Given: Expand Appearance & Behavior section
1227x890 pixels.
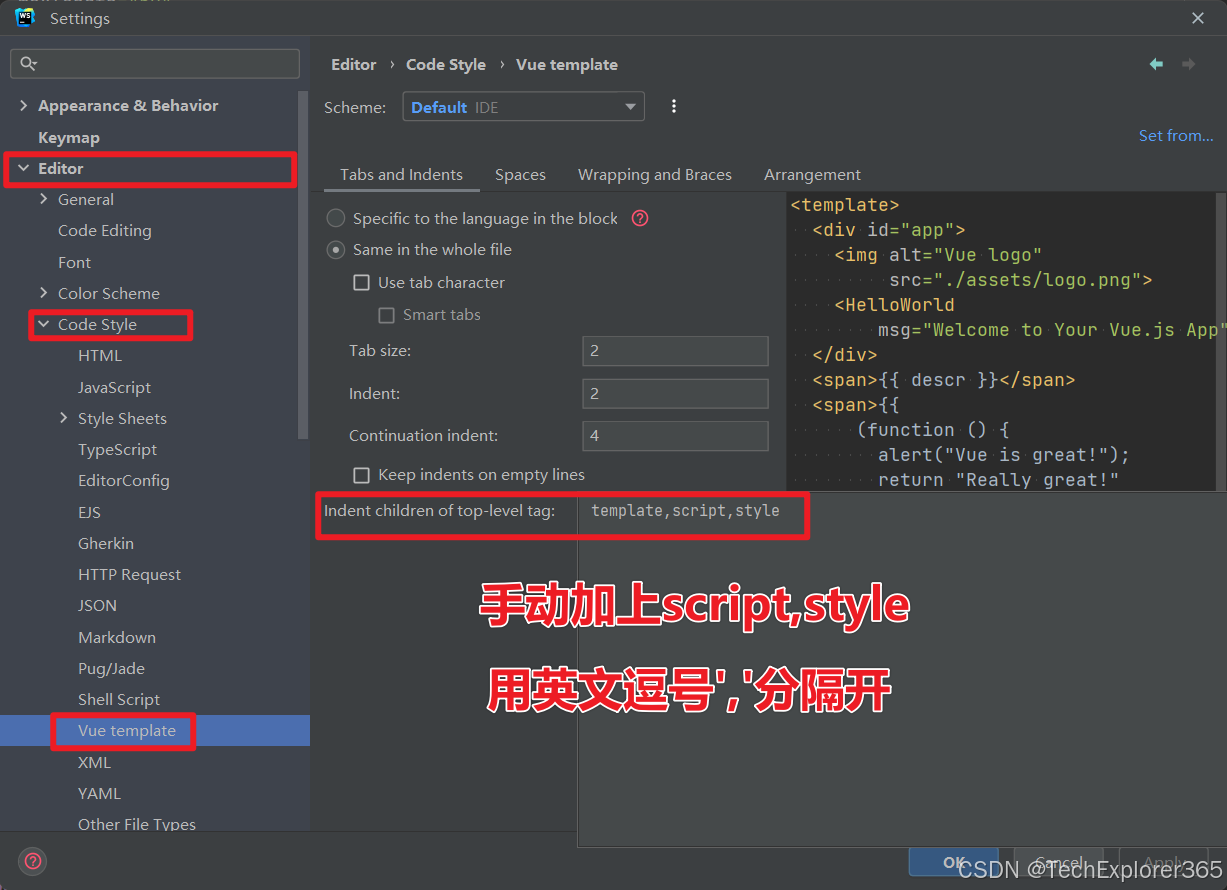Looking at the screenshot, I should [23, 105].
